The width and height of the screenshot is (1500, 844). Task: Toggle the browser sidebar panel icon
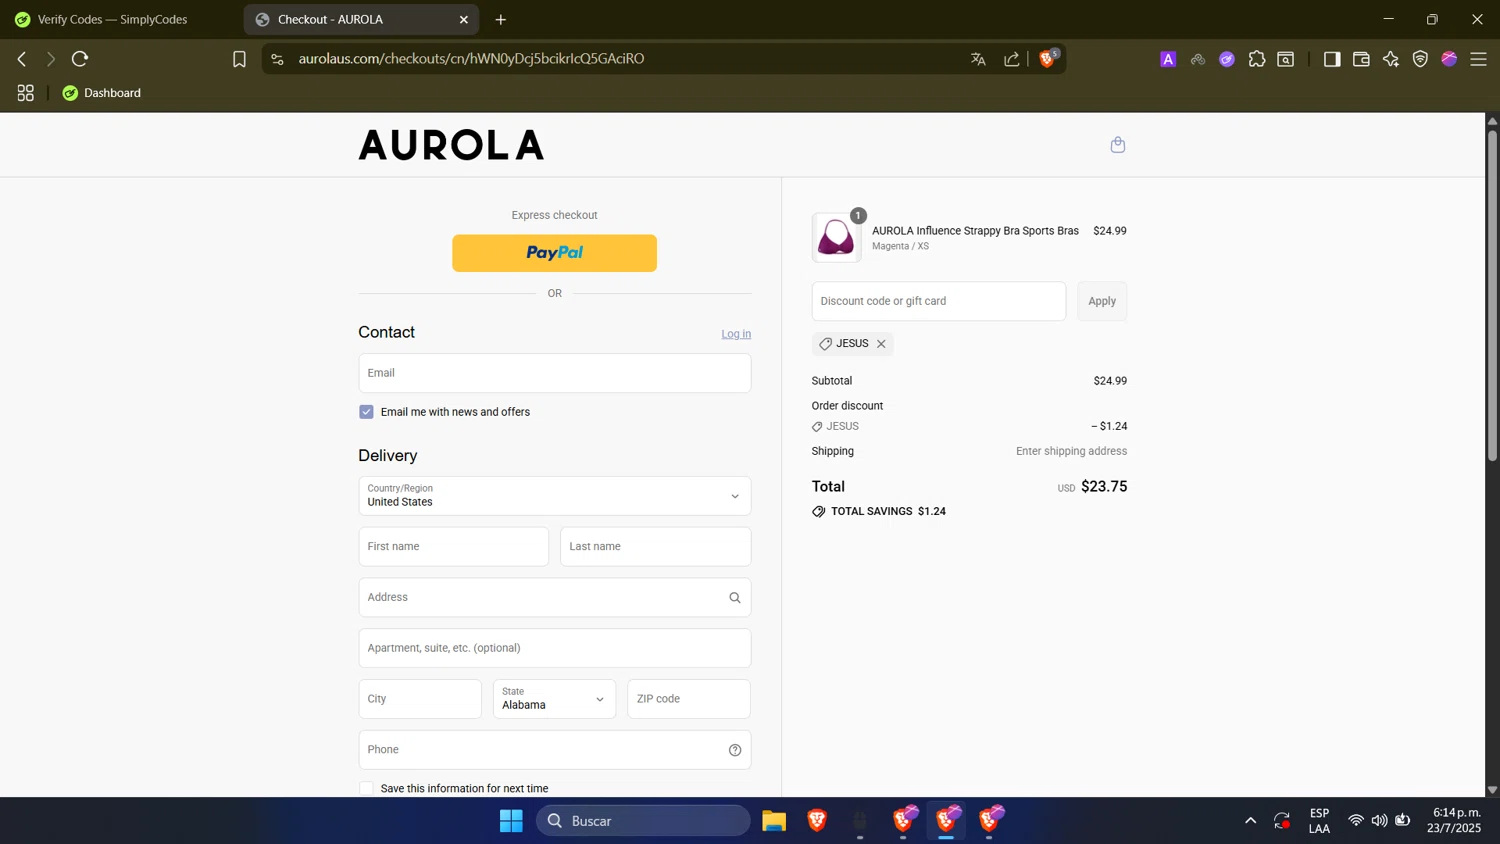click(x=1331, y=59)
